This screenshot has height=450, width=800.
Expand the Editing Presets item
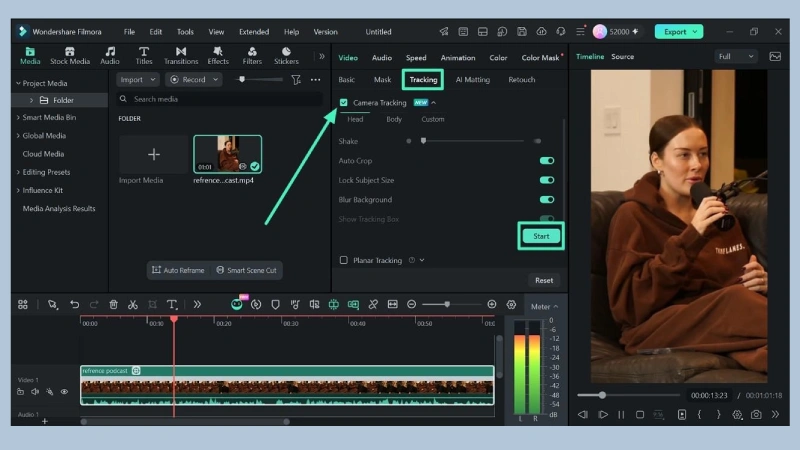pyautogui.click(x=18, y=172)
